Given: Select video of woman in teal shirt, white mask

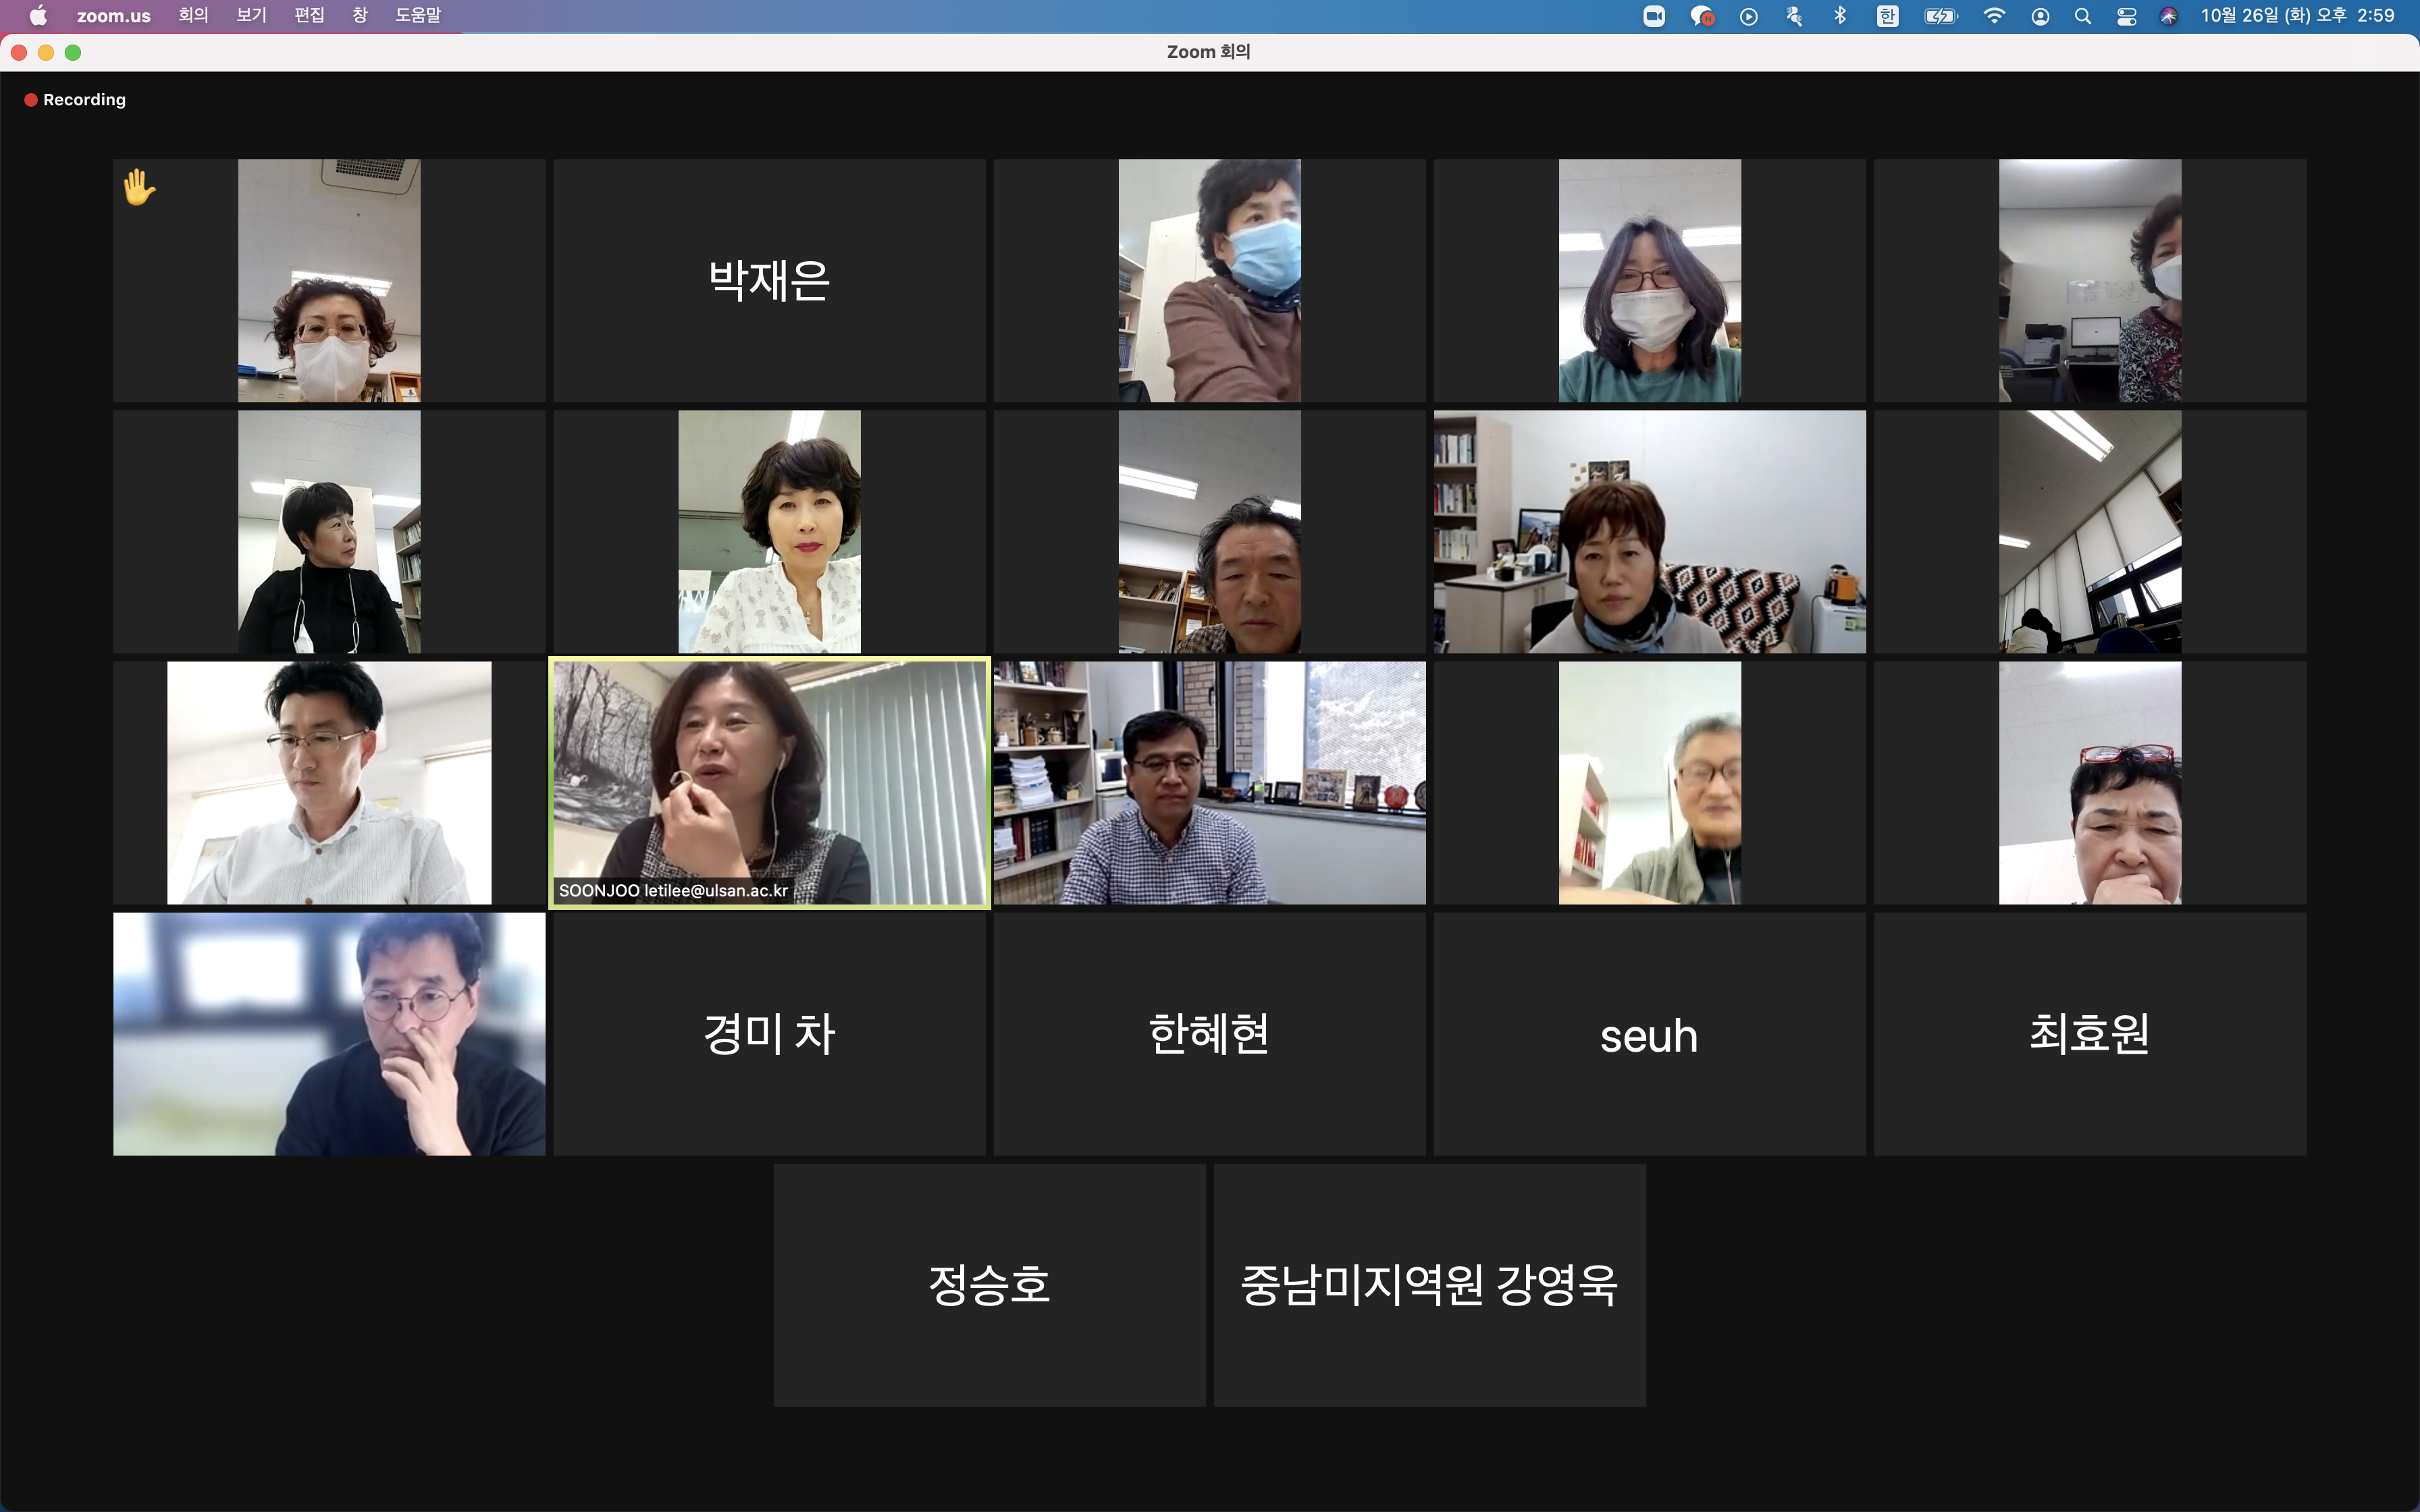Looking at the screenshot, I should coord(1650,281).
